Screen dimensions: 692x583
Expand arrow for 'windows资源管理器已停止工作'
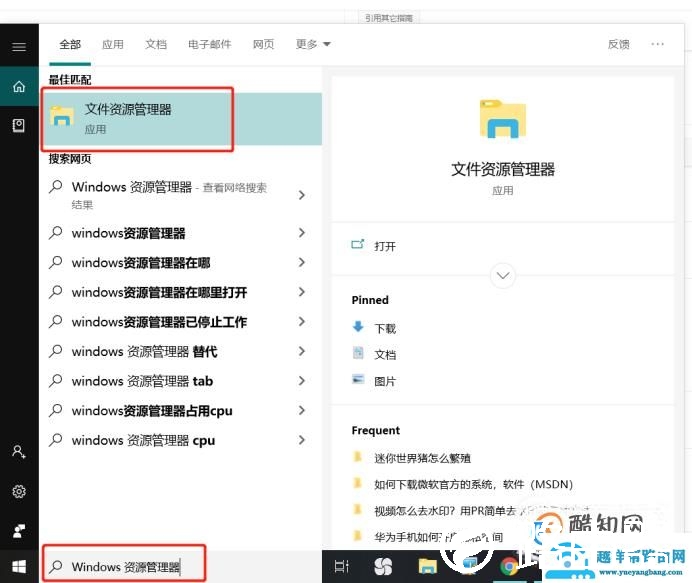pos(301,321)
